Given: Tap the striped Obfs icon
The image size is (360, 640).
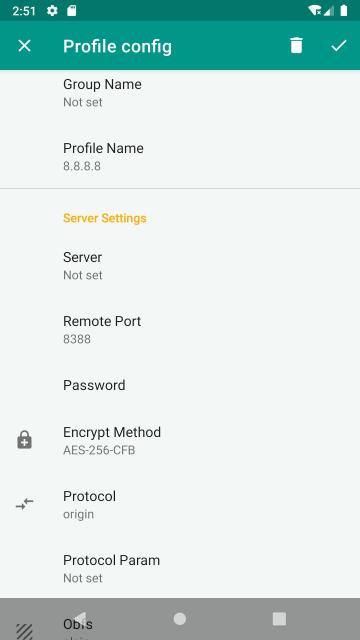Looking at the screenshot, I should (x=24, y=632).
